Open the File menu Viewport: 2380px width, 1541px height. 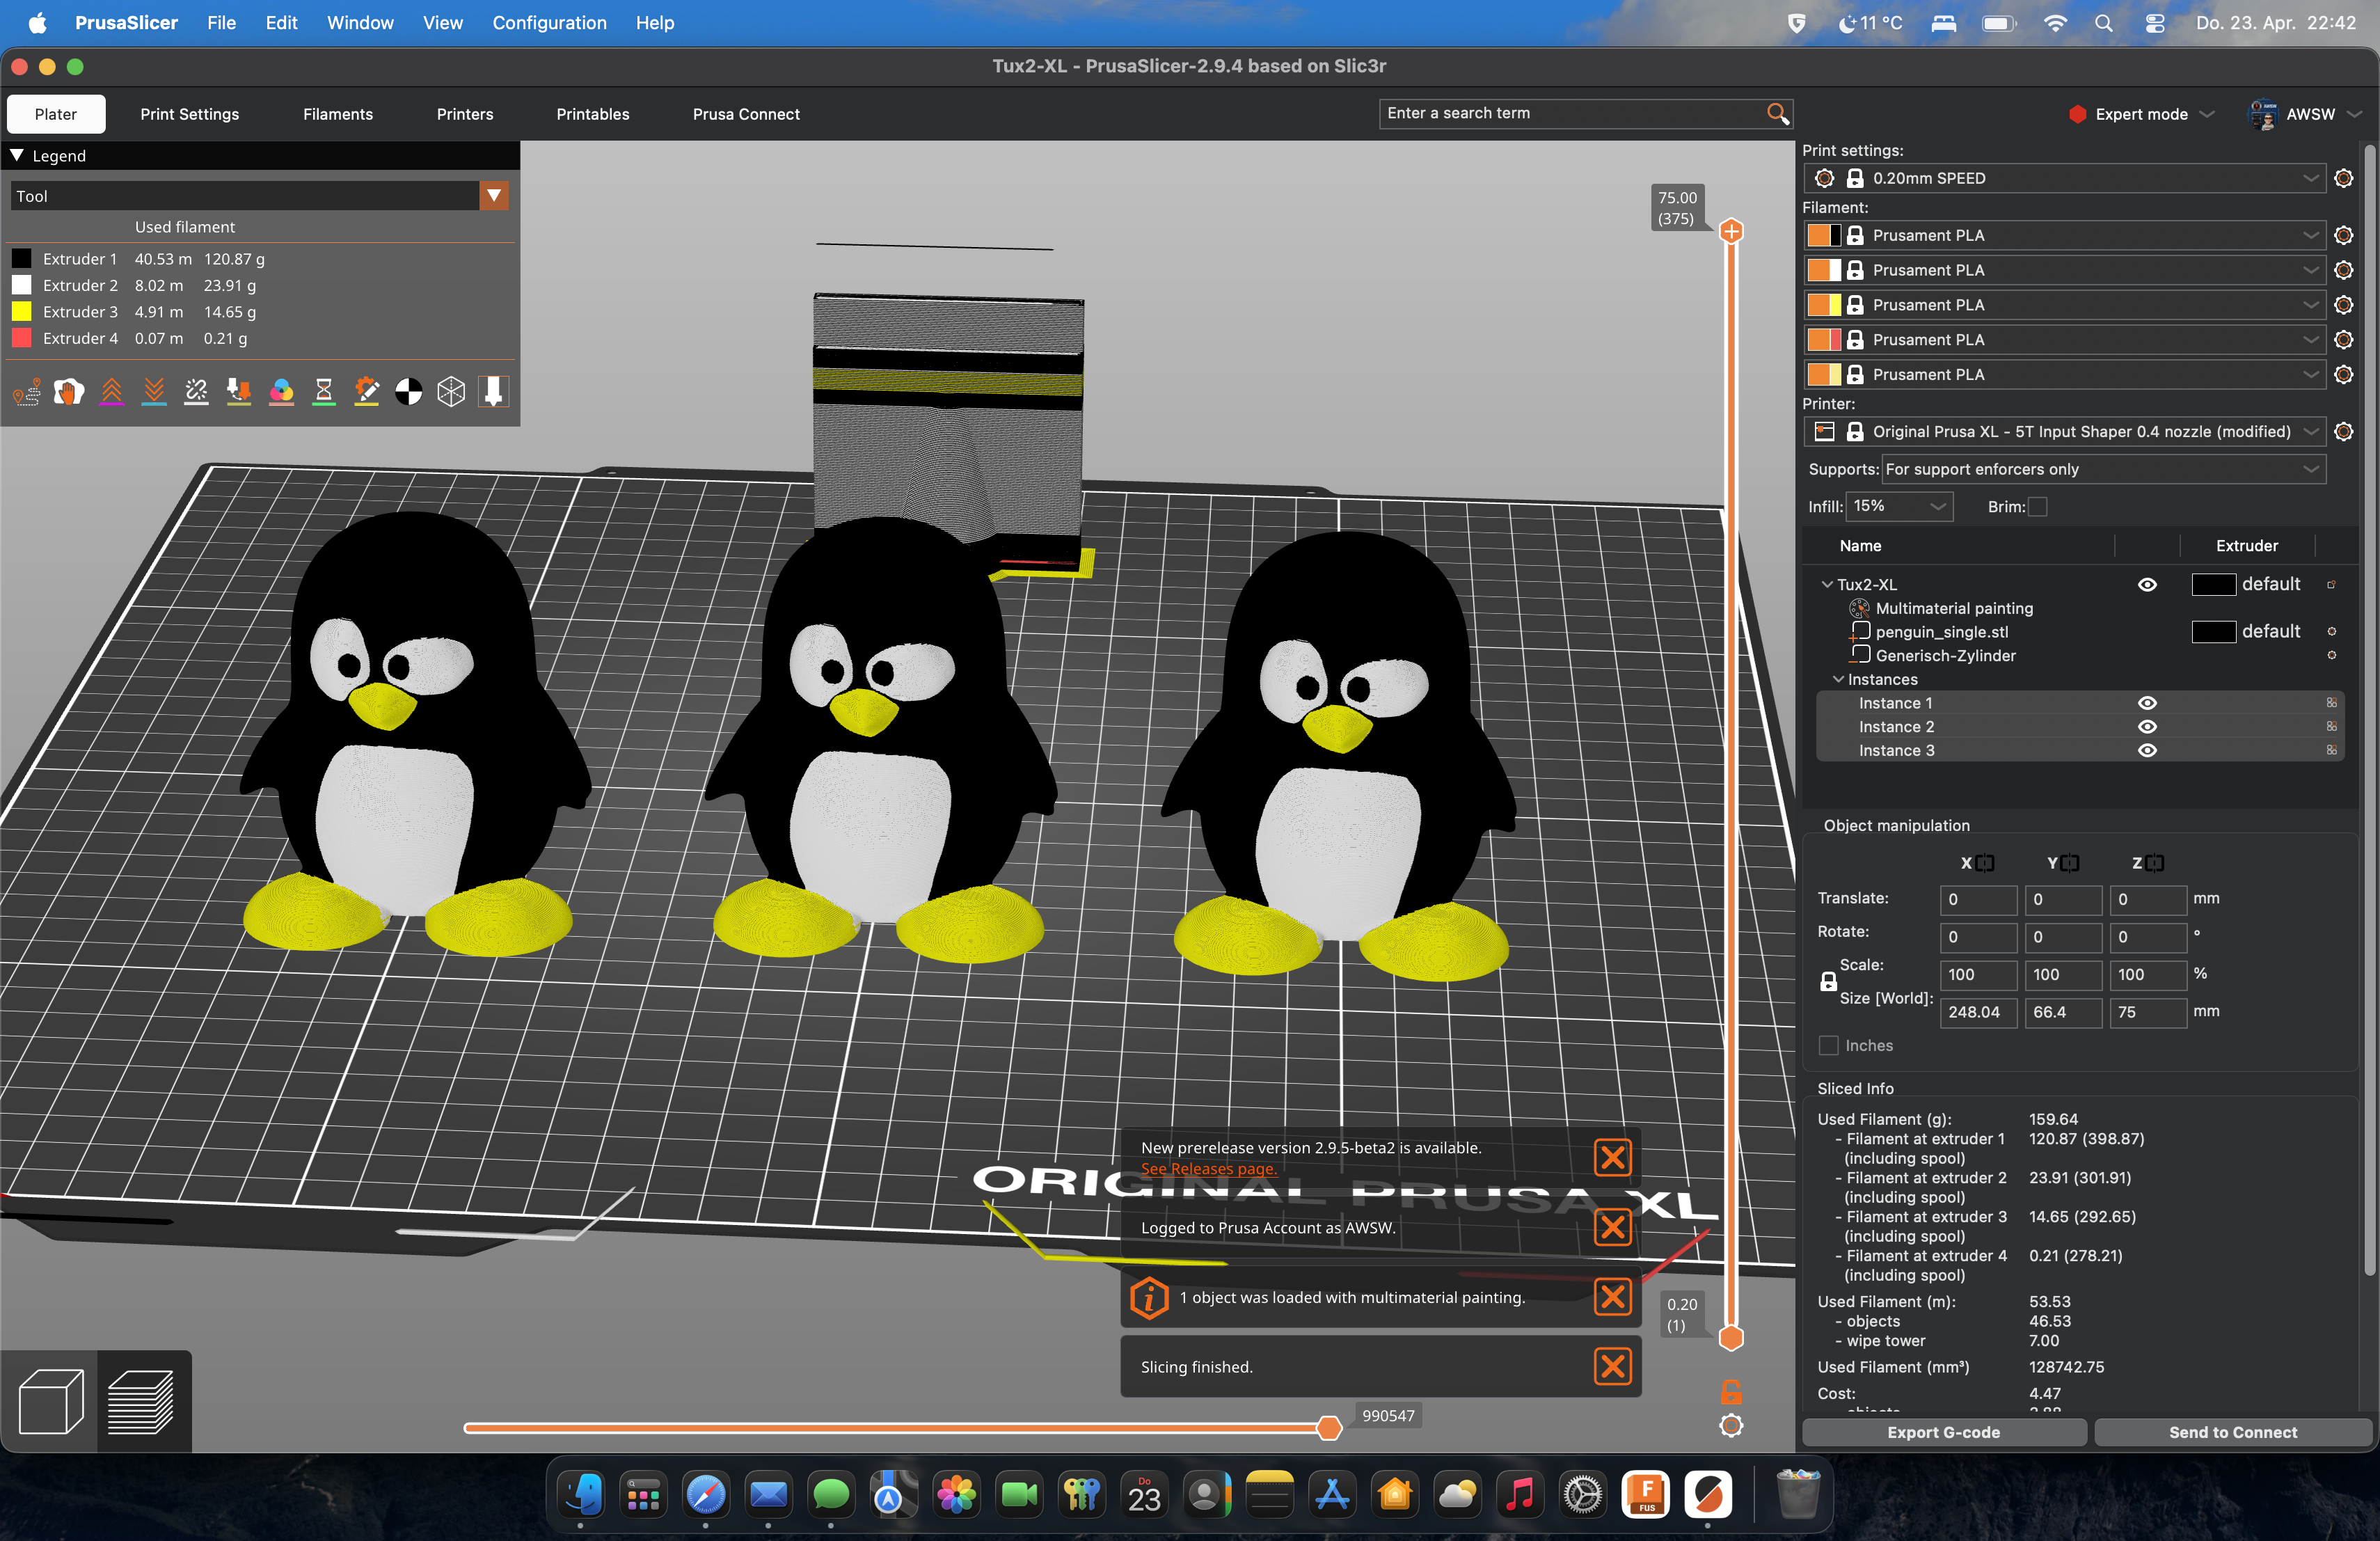tap(221, 23)
